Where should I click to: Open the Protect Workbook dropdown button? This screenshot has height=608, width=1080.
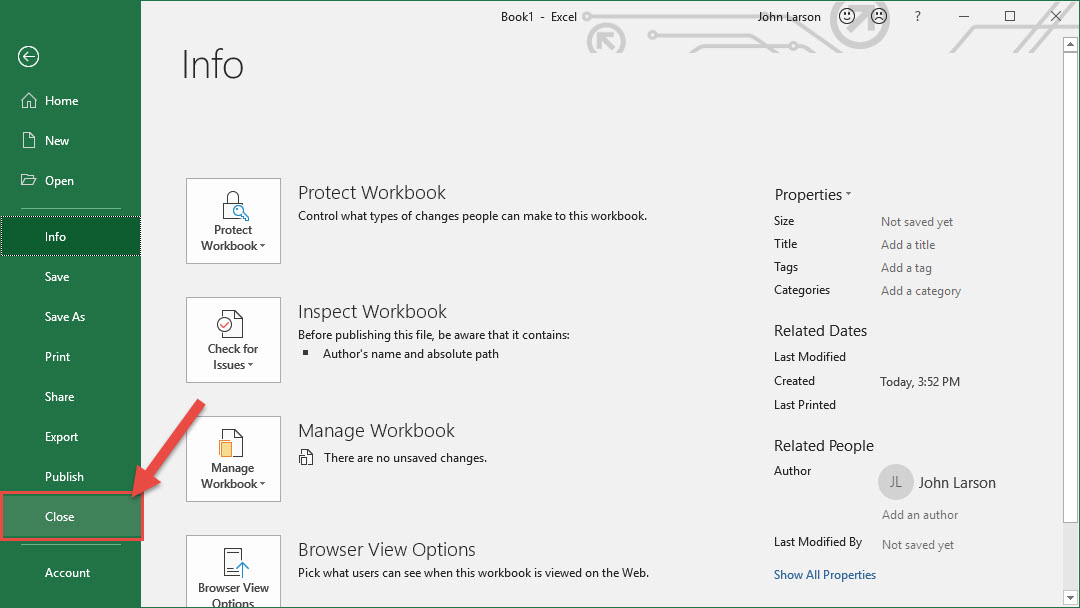[x=233, y=221]
